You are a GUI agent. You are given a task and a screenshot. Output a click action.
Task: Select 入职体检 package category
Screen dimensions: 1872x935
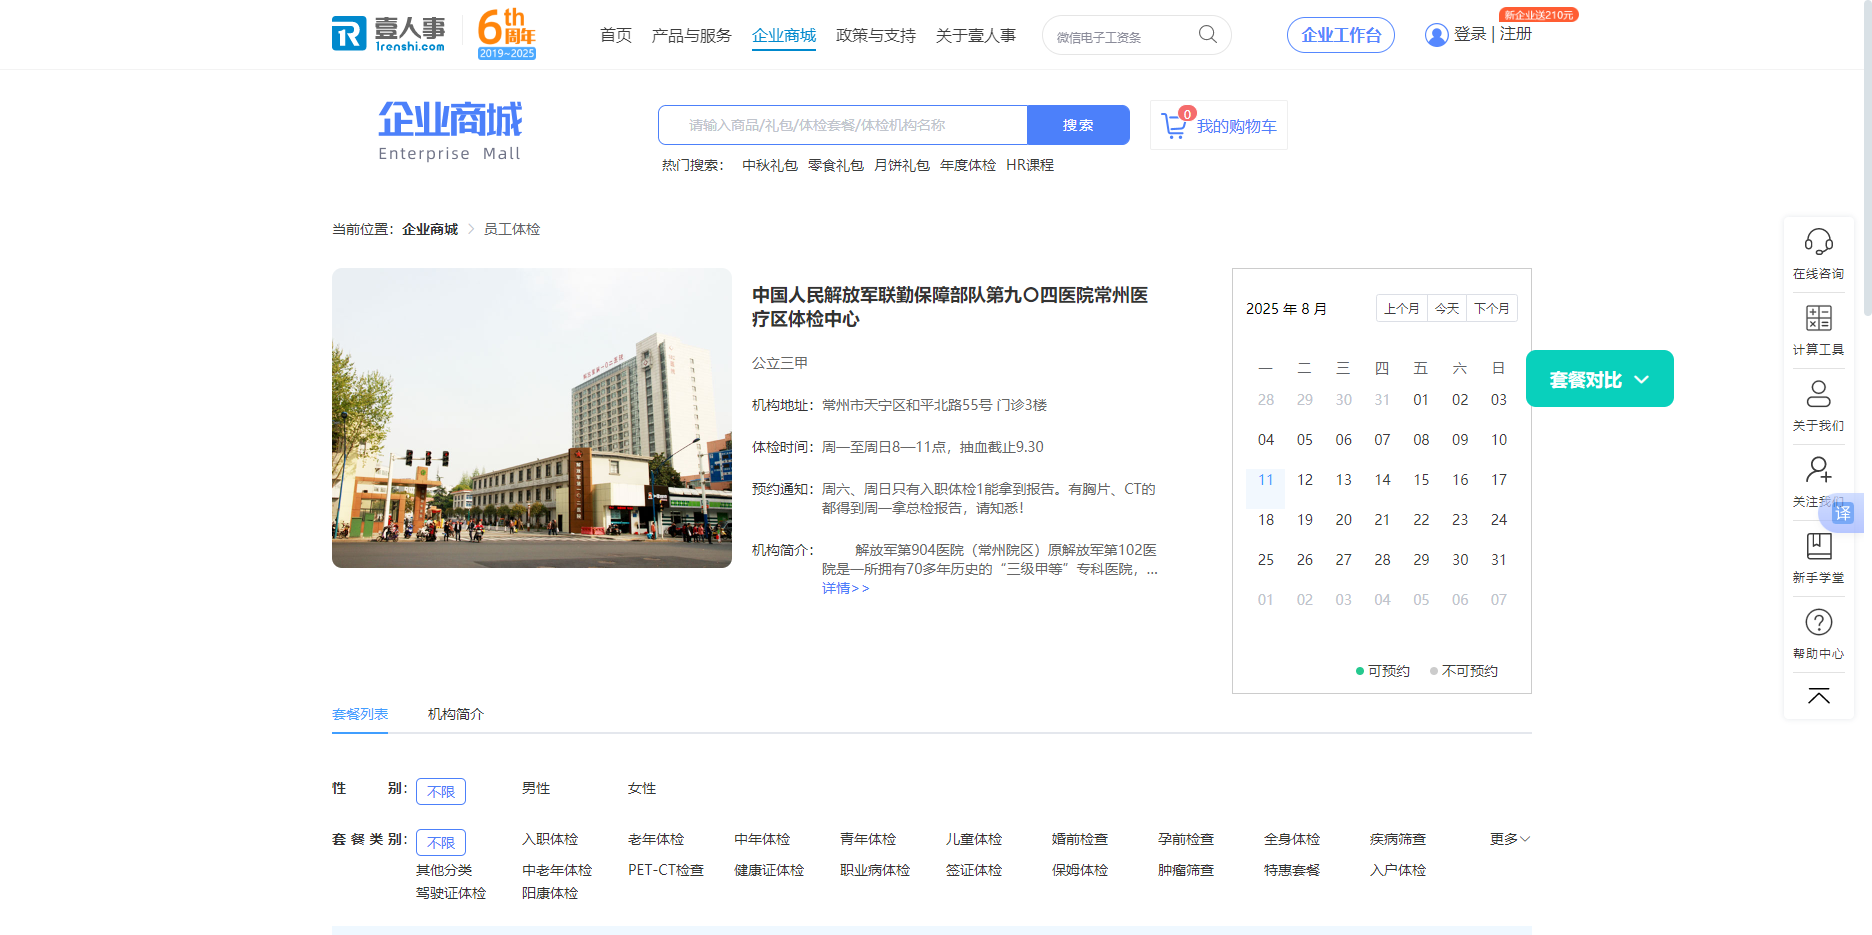pyautogui.click(x=550, y=839)
